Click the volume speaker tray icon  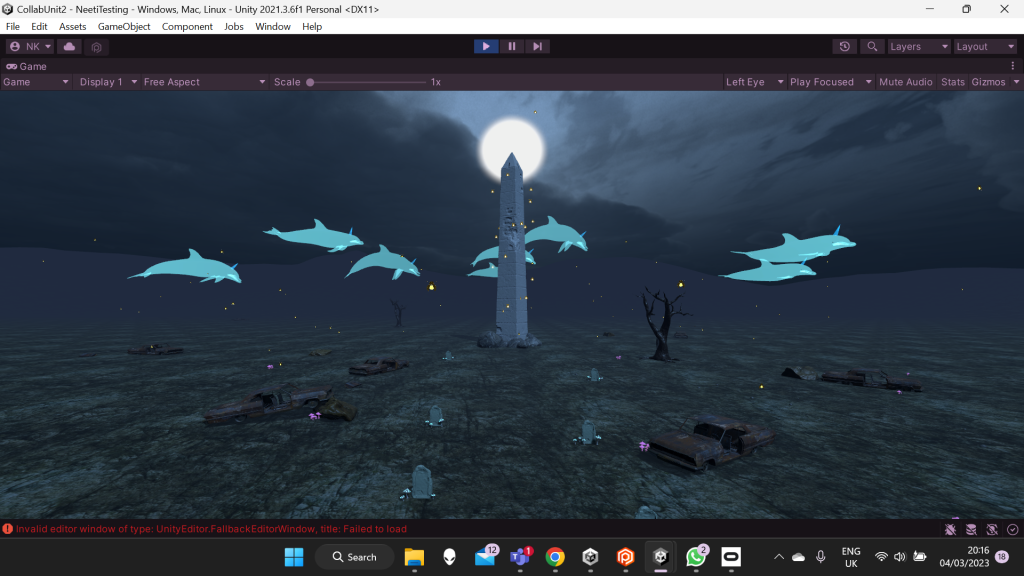pyautogui.click(x=900, y=557)
